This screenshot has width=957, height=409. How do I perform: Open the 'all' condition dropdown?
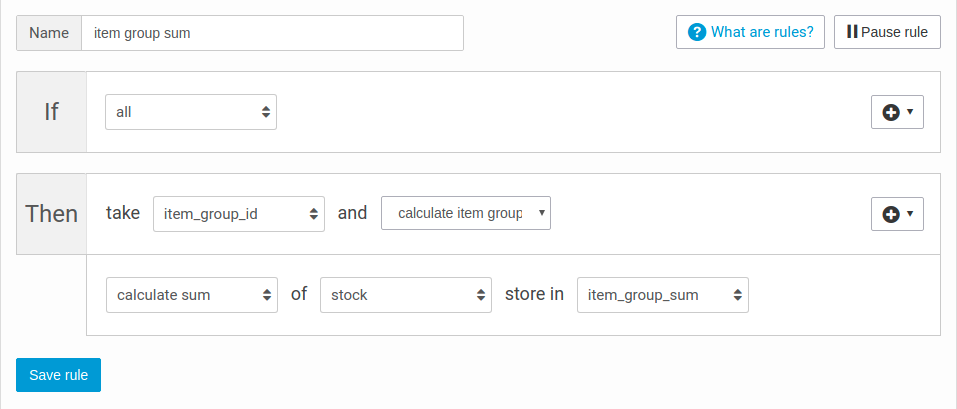pyautogui.click(x=191, y=113)
